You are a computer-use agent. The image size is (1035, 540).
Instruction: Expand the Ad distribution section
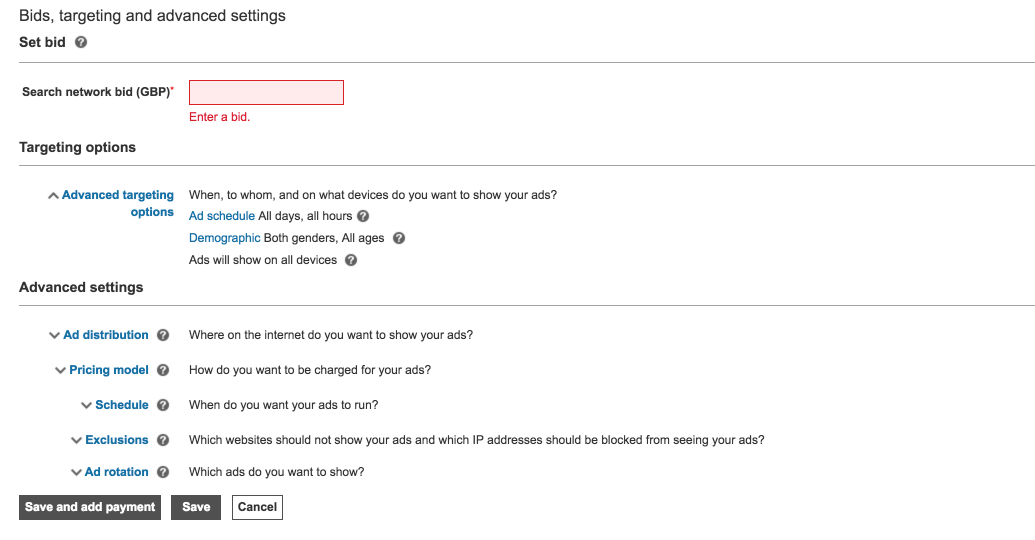(x=105, y=335)
